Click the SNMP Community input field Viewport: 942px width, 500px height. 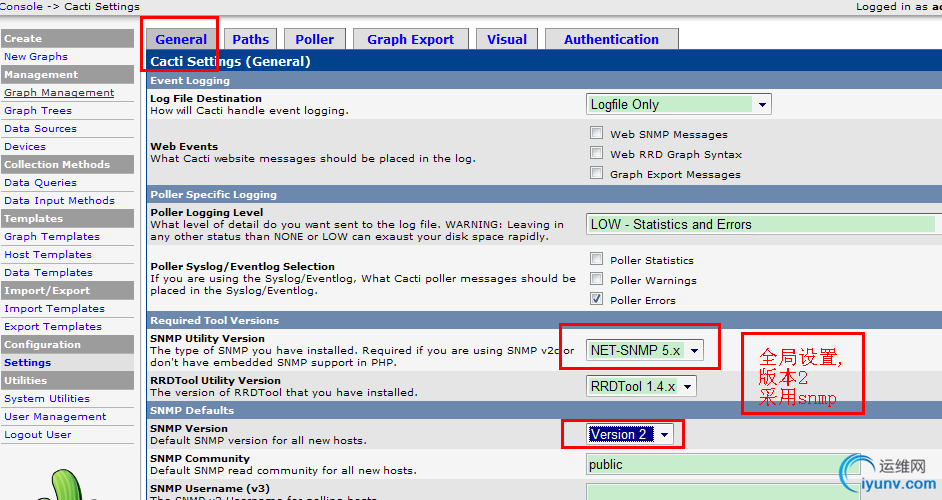coord(723,465)
